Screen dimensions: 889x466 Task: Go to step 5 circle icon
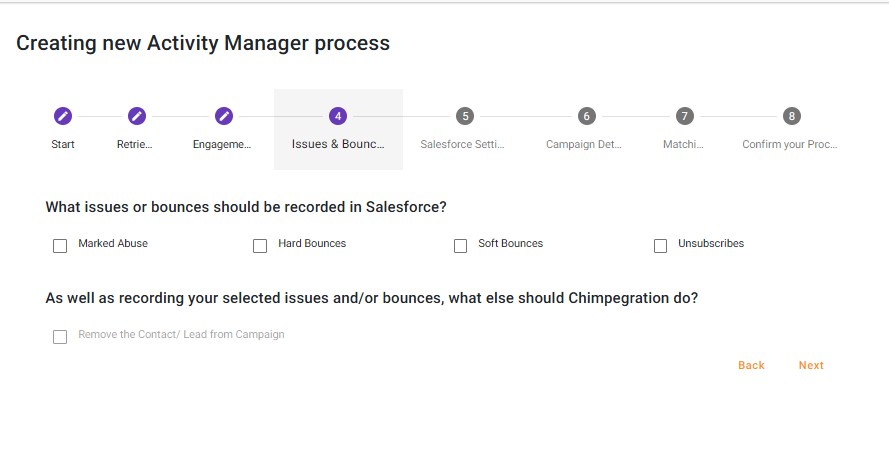point(465,116)
